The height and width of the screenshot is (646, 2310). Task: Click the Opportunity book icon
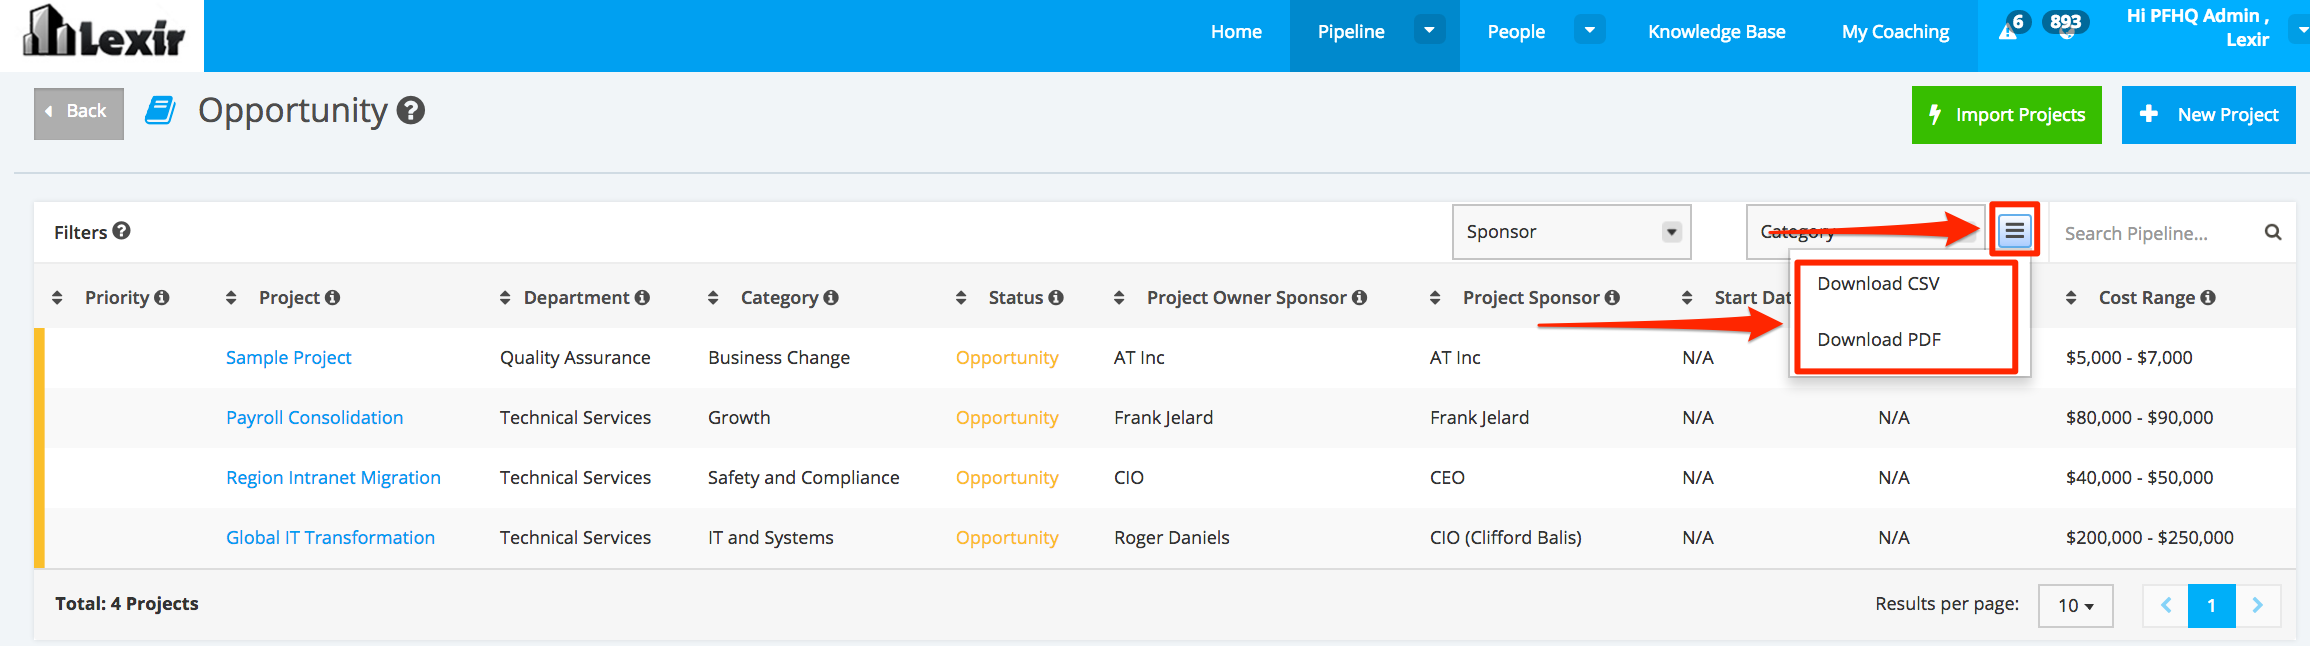(160, 110)
